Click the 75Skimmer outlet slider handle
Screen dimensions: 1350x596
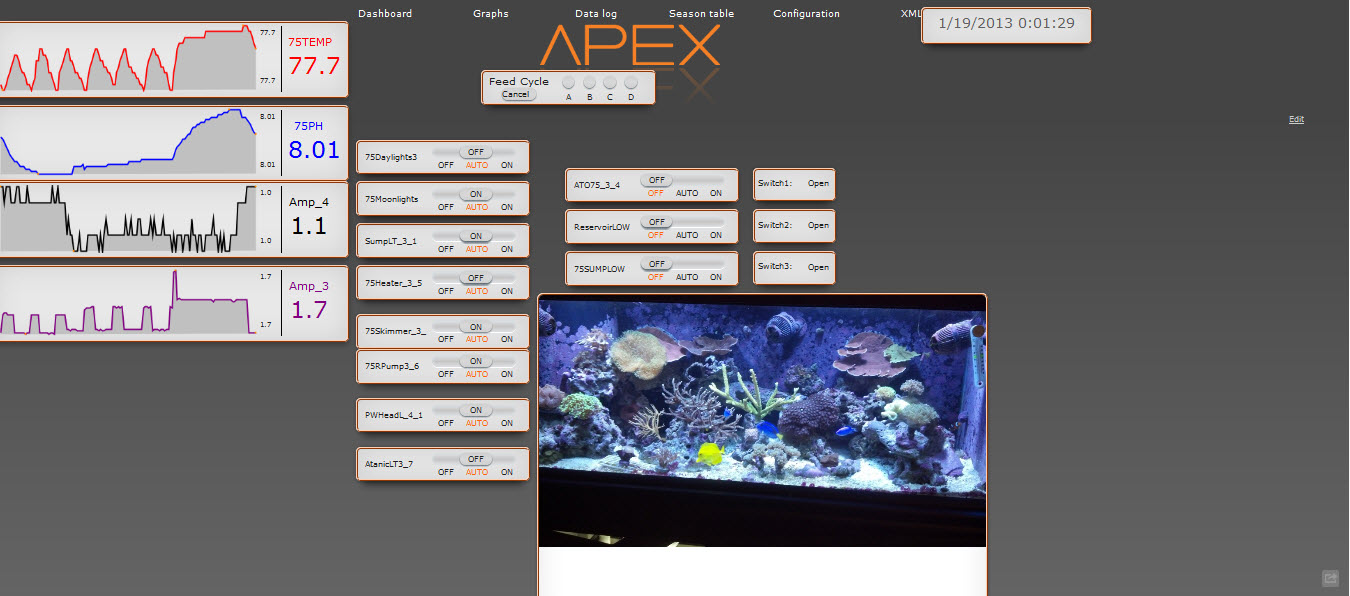point(476,327)
